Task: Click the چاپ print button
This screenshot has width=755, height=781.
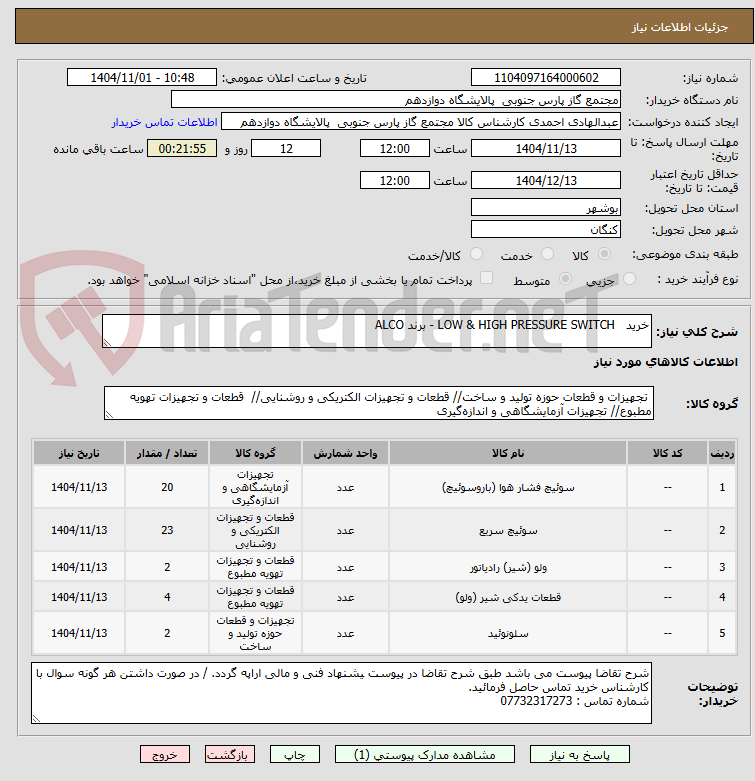Action: [x=295, y=755]
